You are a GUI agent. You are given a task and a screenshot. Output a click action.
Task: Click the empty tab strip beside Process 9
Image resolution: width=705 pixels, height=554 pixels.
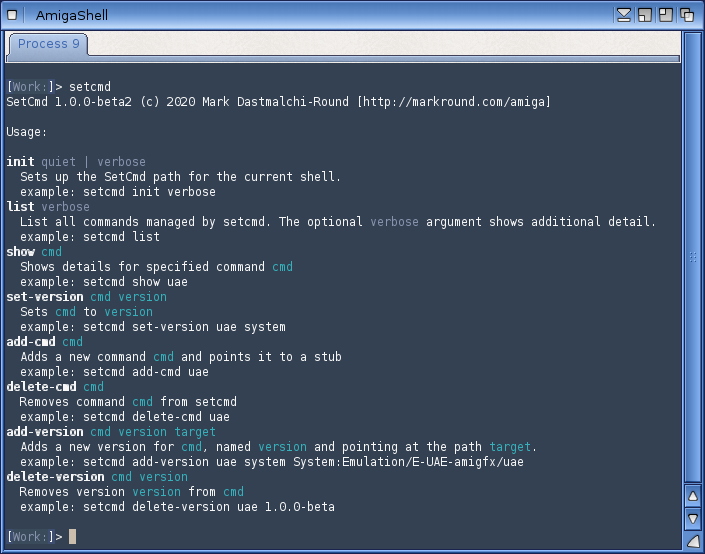(x=380, y=44)
